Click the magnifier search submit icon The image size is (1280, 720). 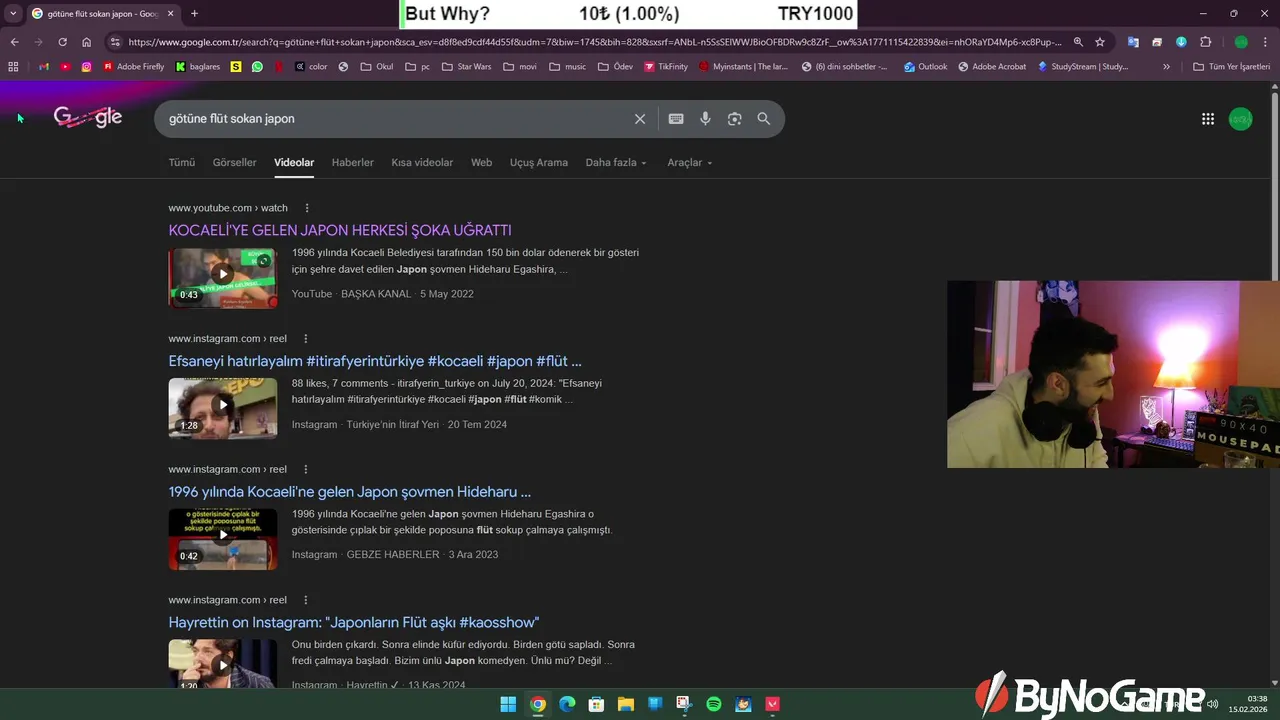coord(764,119)
